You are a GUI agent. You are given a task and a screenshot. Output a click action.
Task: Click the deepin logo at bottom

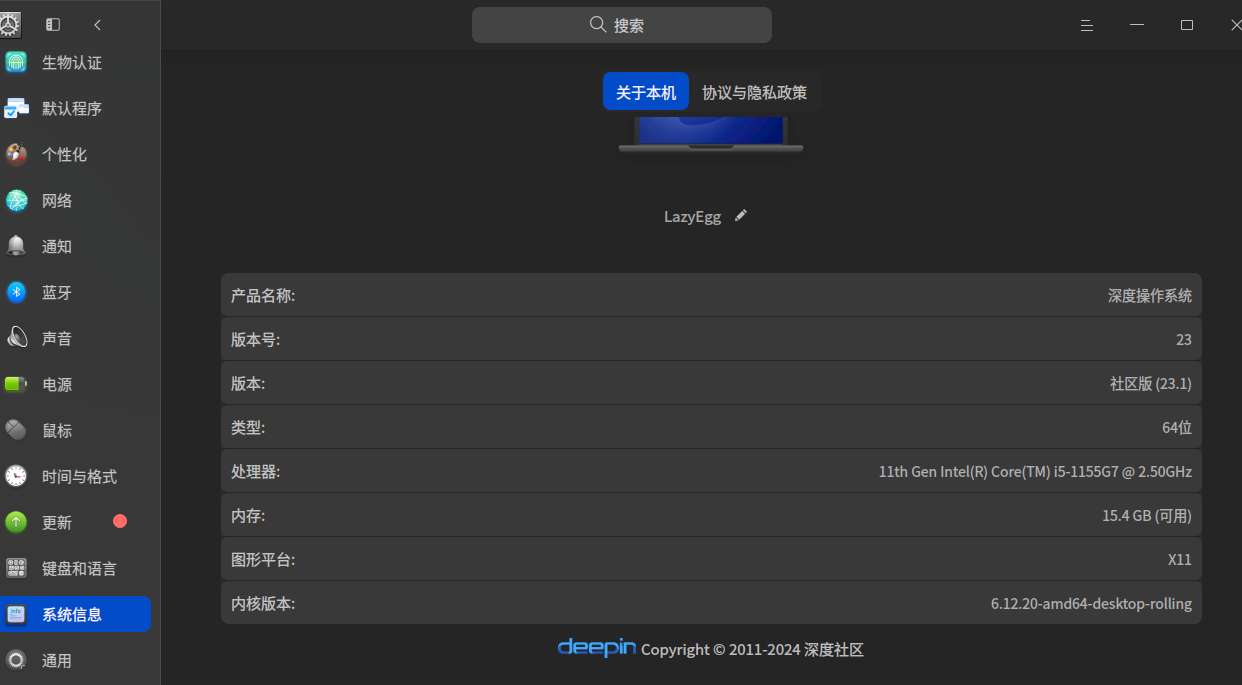pos(596,648)
